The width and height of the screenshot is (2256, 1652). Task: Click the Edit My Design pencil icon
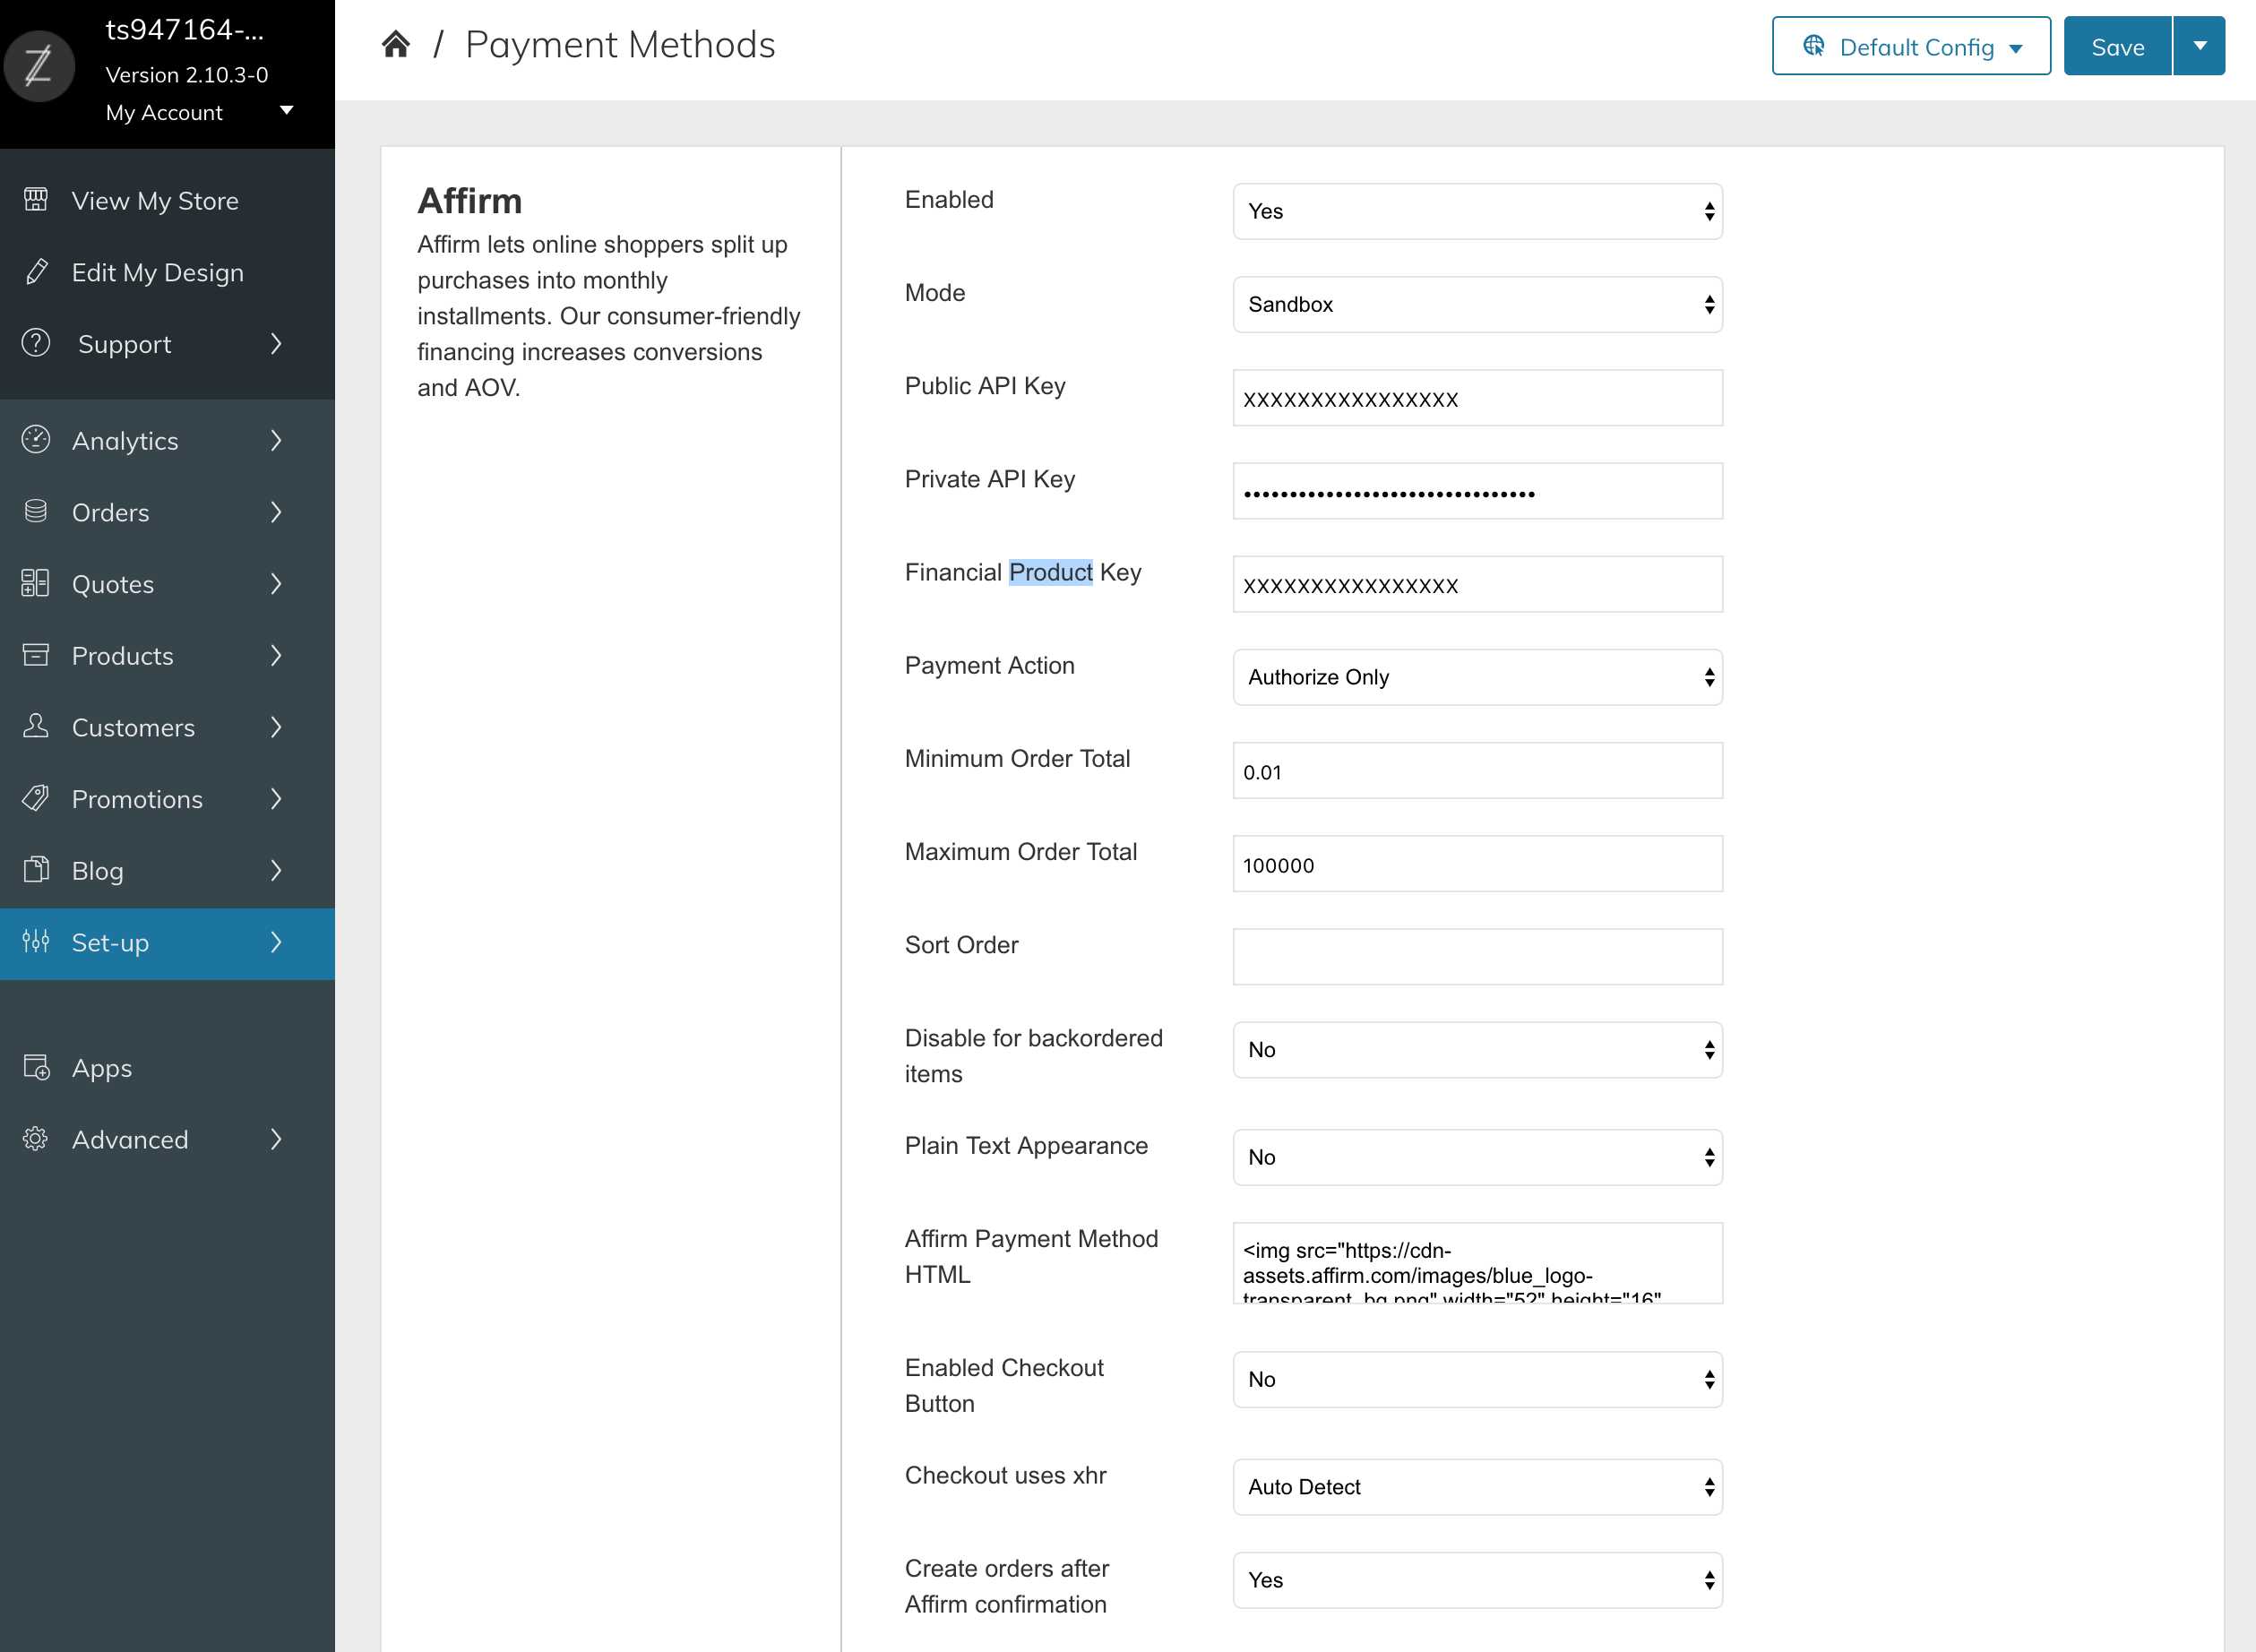click(36, 272)
